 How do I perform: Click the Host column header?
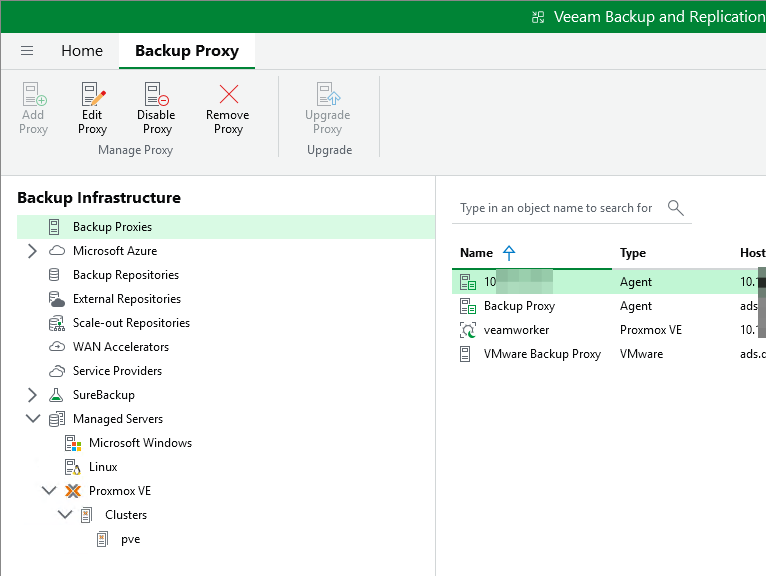click(752, 253)
